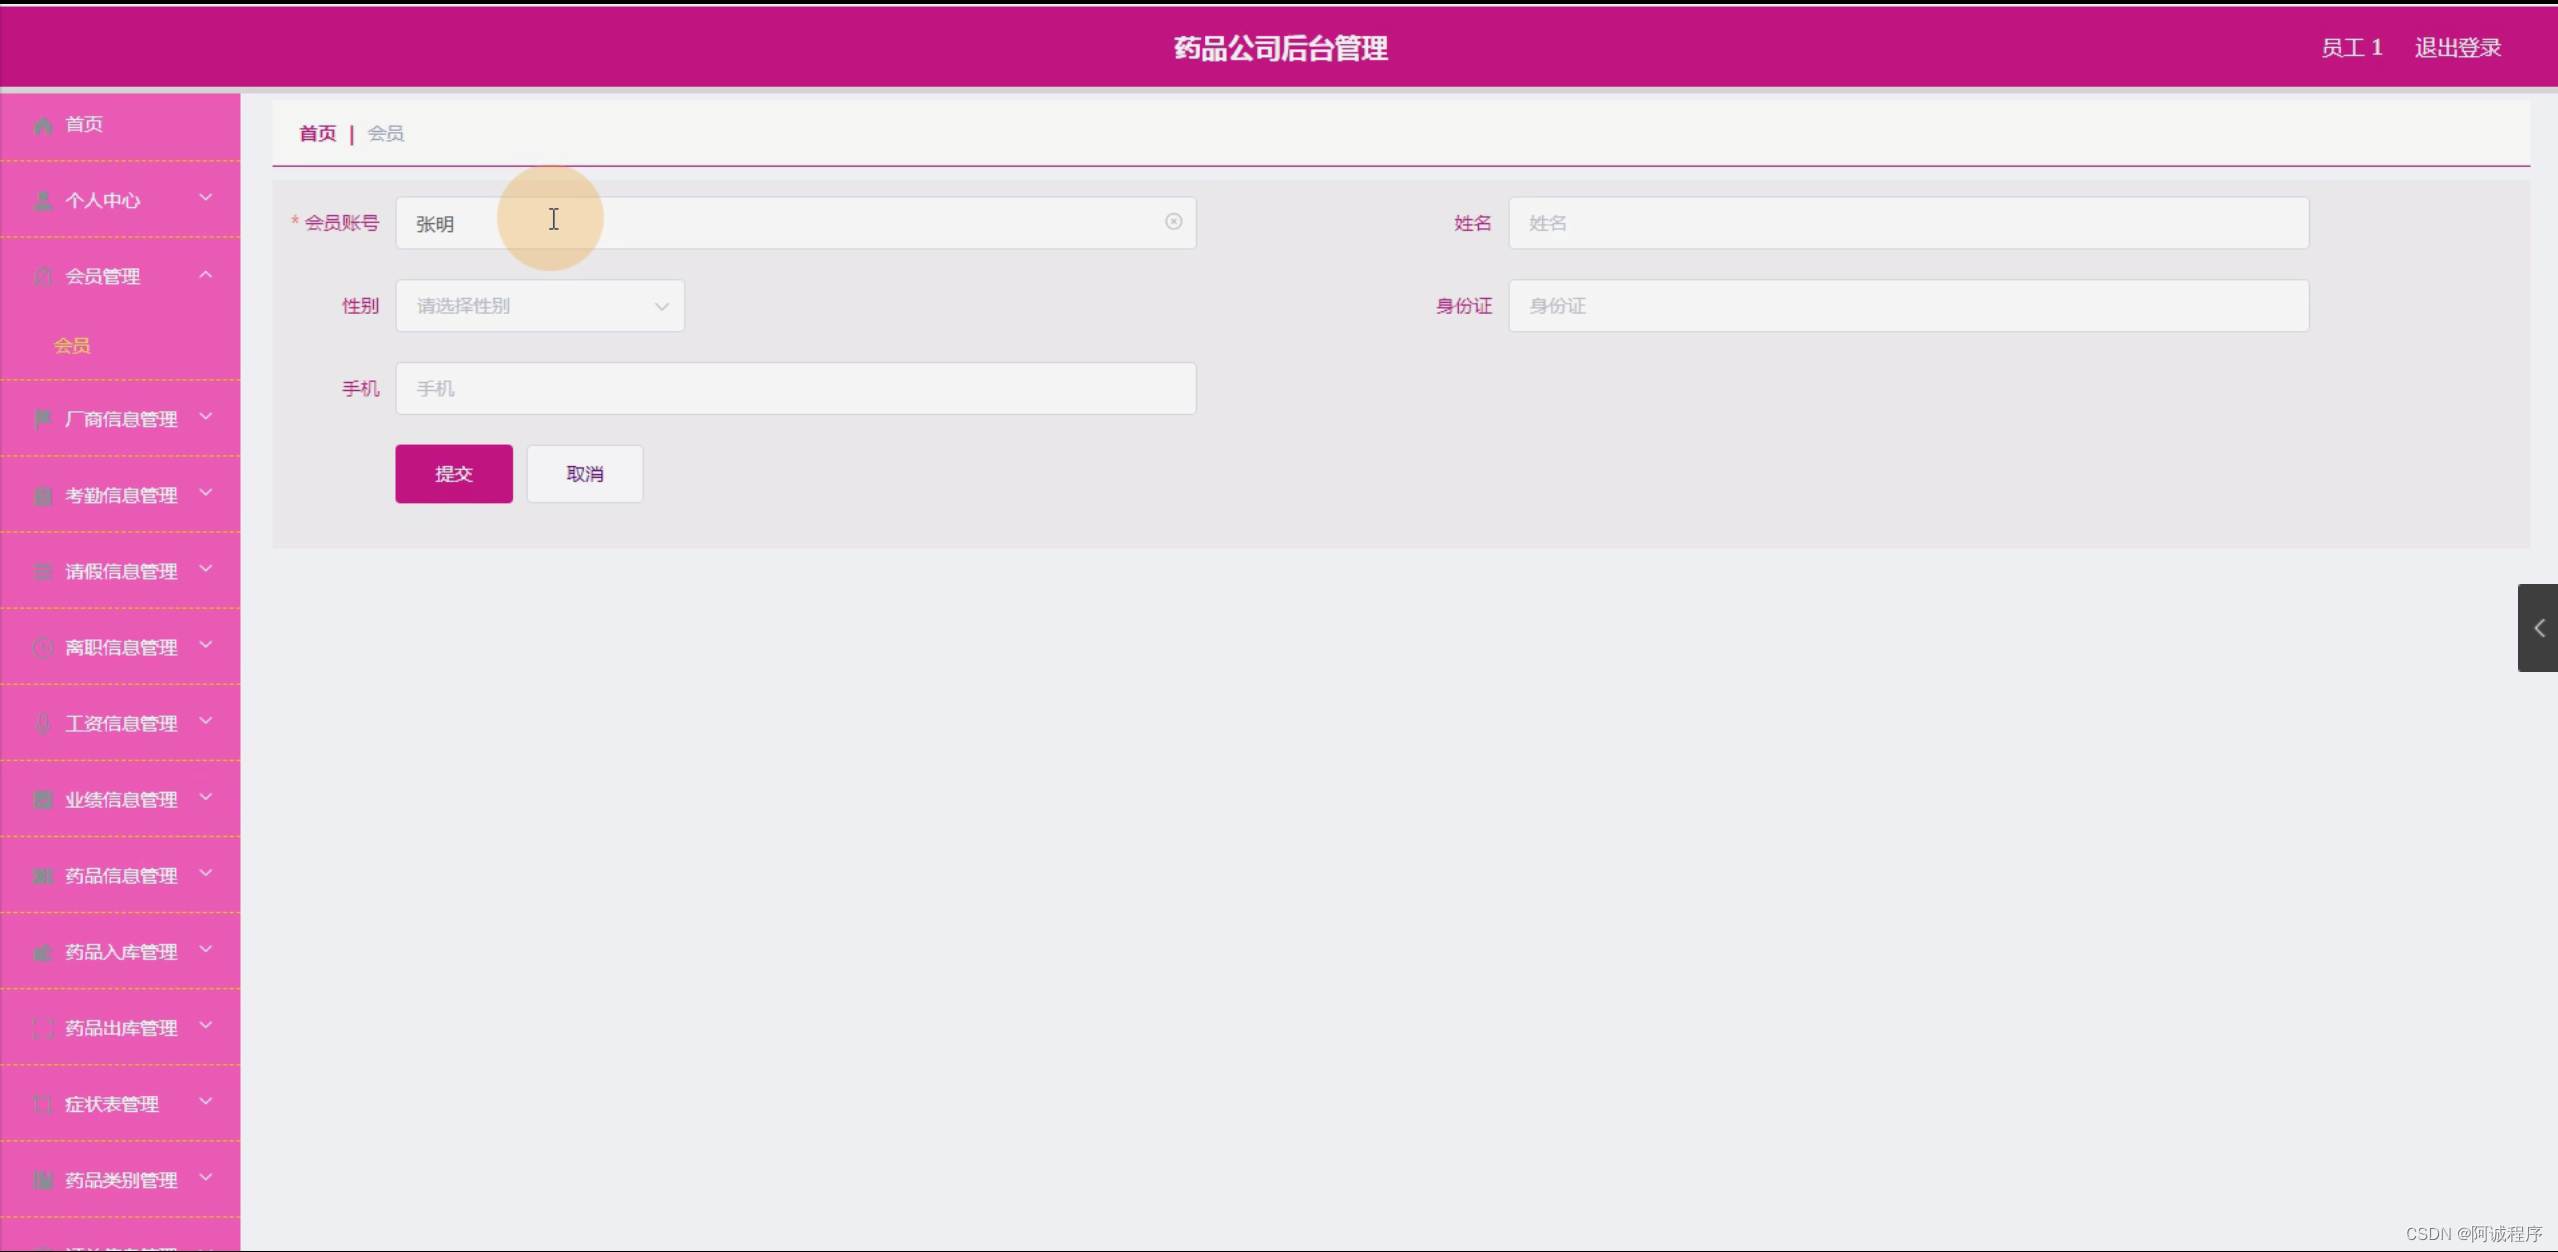Screen dimensions: 2558x1252
Task: Click the 考勤信息管理 calendar icon
Action: click(x=42, y=494)
